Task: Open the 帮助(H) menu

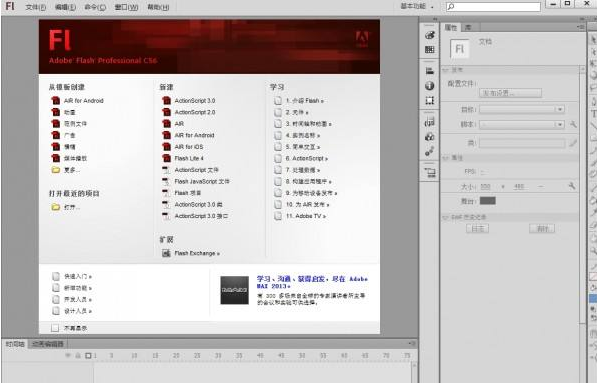Action: point(158,7)
